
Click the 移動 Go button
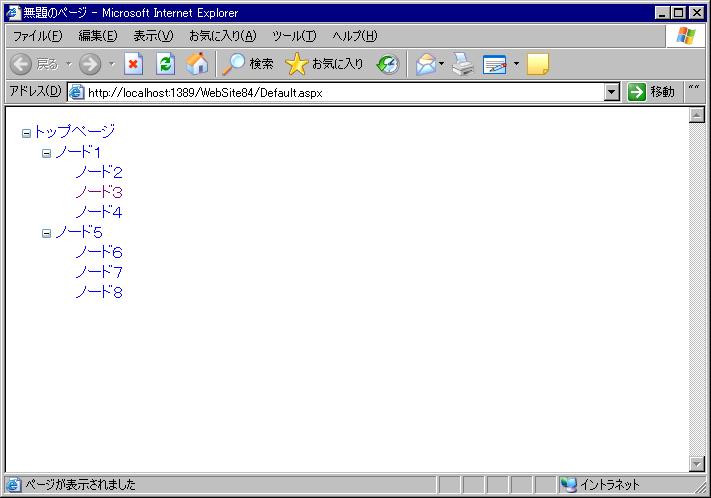(x=652, y=92)
